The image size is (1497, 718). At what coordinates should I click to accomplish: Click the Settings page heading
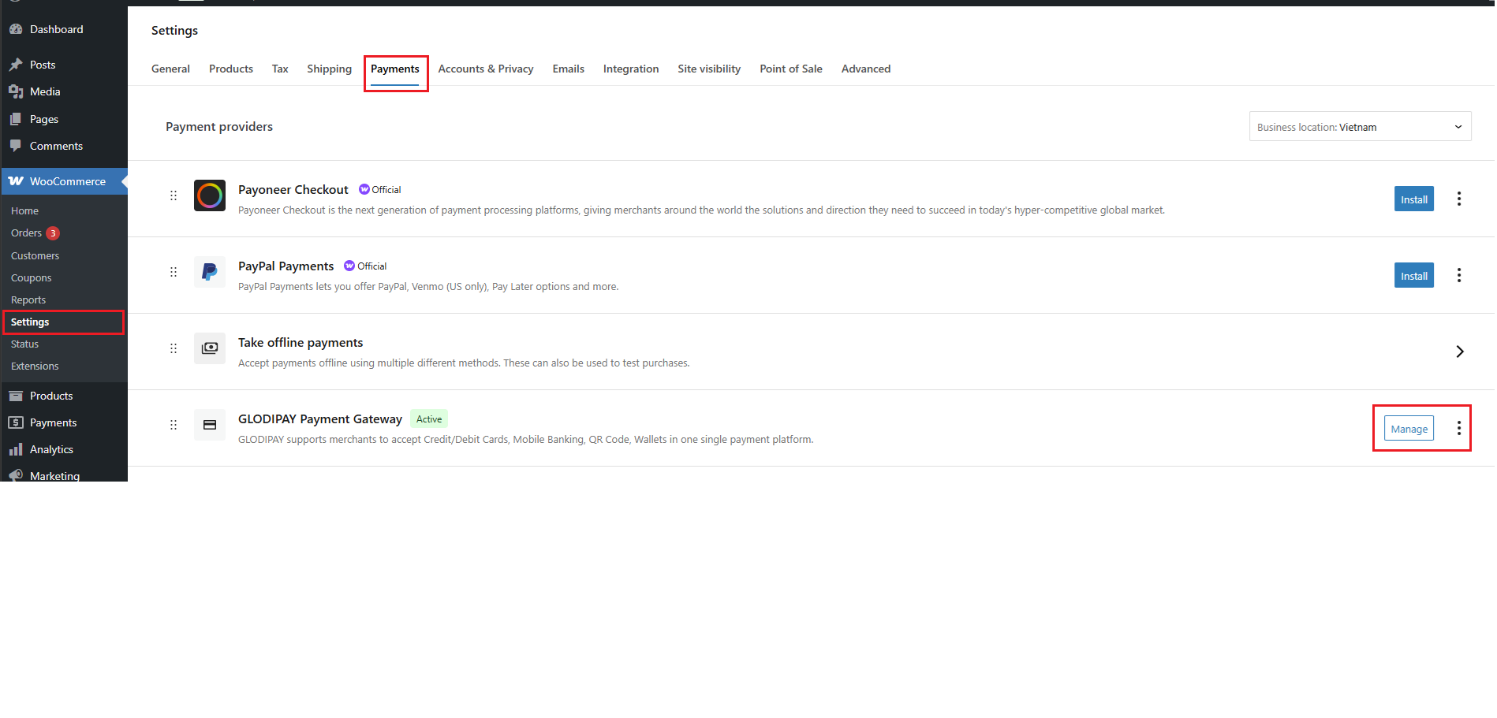[175, 31]
